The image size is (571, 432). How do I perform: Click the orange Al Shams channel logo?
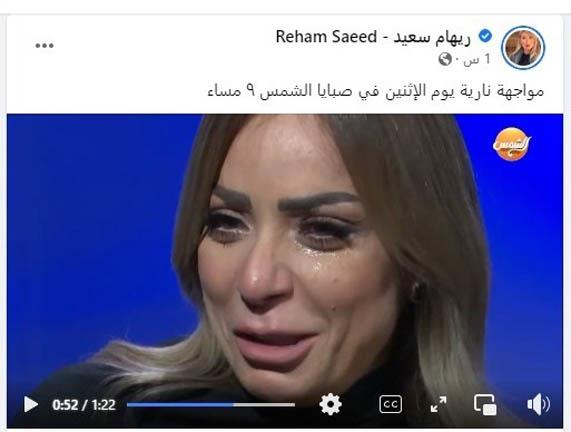[512, 144]
